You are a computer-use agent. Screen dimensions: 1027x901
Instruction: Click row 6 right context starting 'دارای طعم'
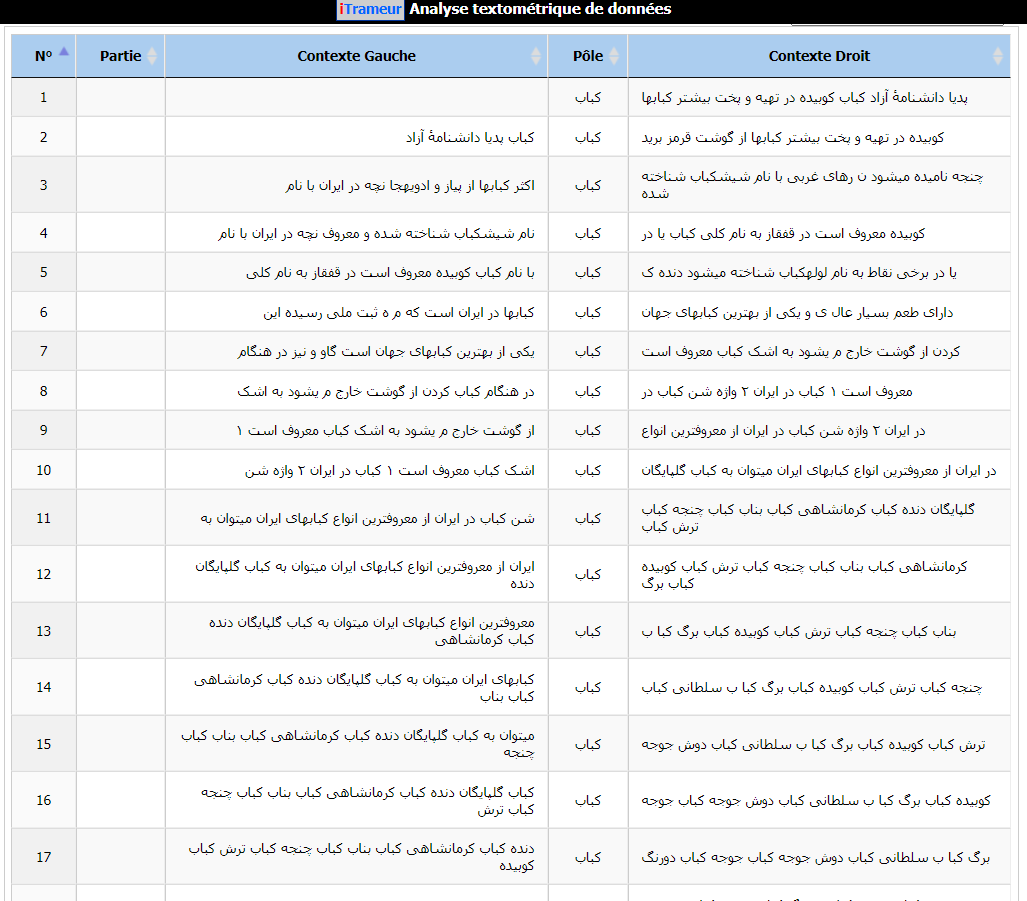[797, 313]
